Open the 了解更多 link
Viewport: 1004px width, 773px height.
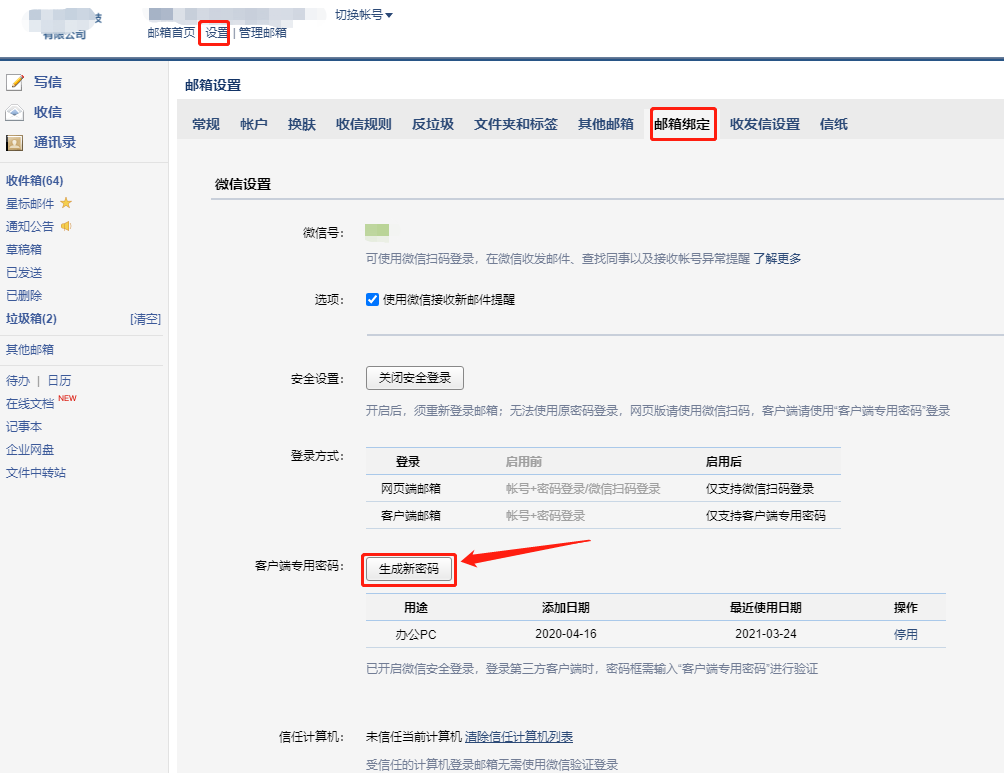(x=777, y=258)
